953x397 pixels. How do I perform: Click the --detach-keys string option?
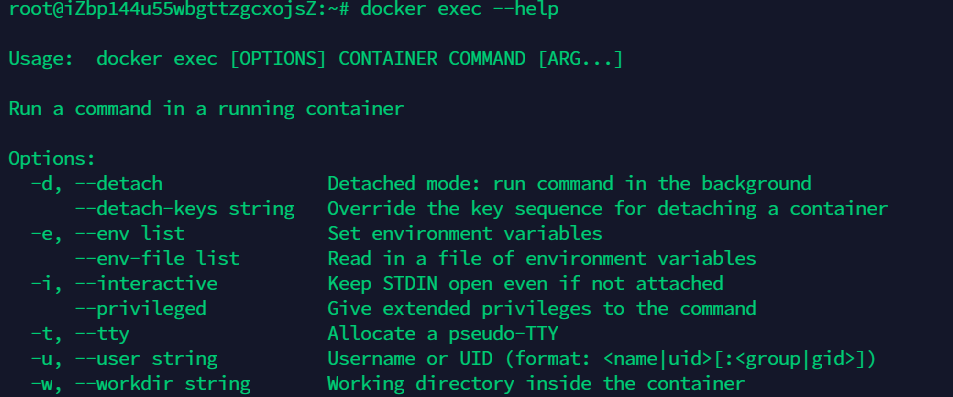pos(185,209)
